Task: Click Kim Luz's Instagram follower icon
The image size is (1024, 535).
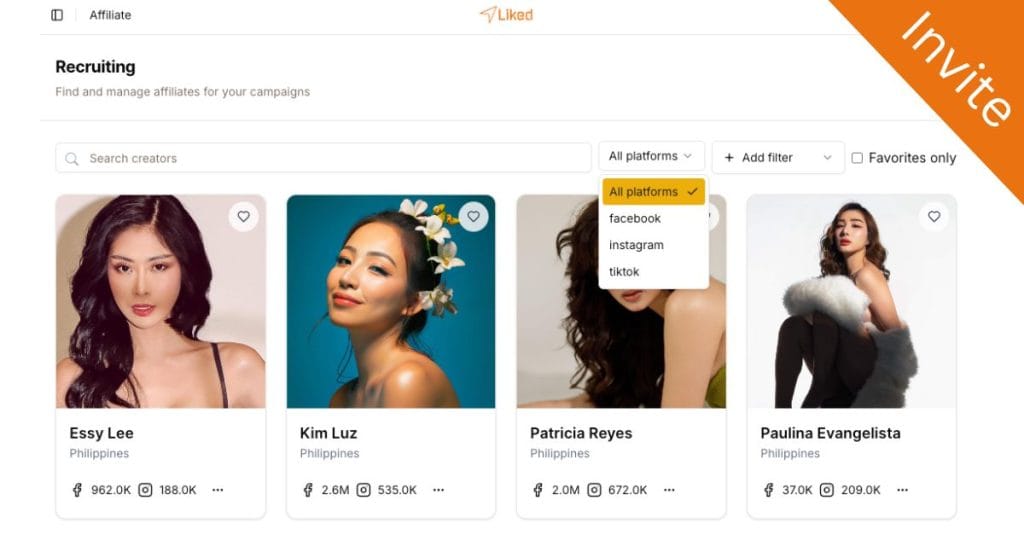Action: tap(364, 490)
